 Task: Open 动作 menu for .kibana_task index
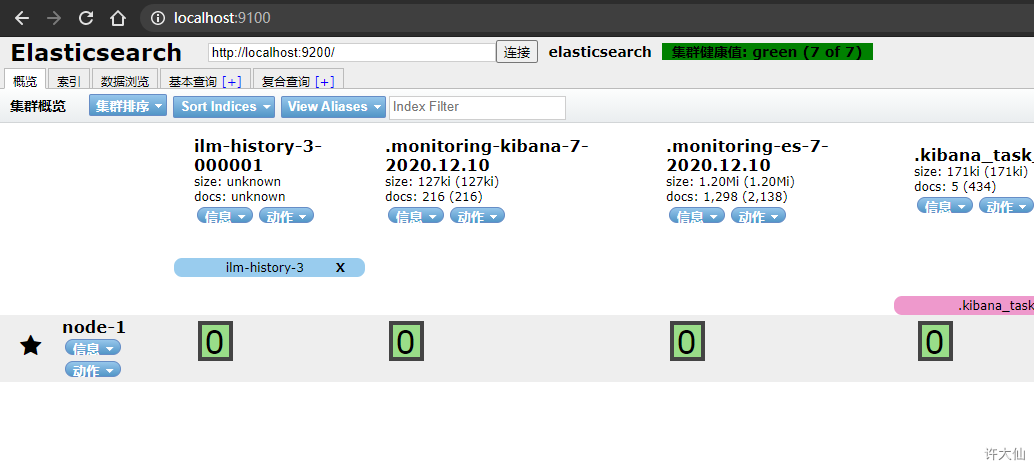coord(1006,205)
